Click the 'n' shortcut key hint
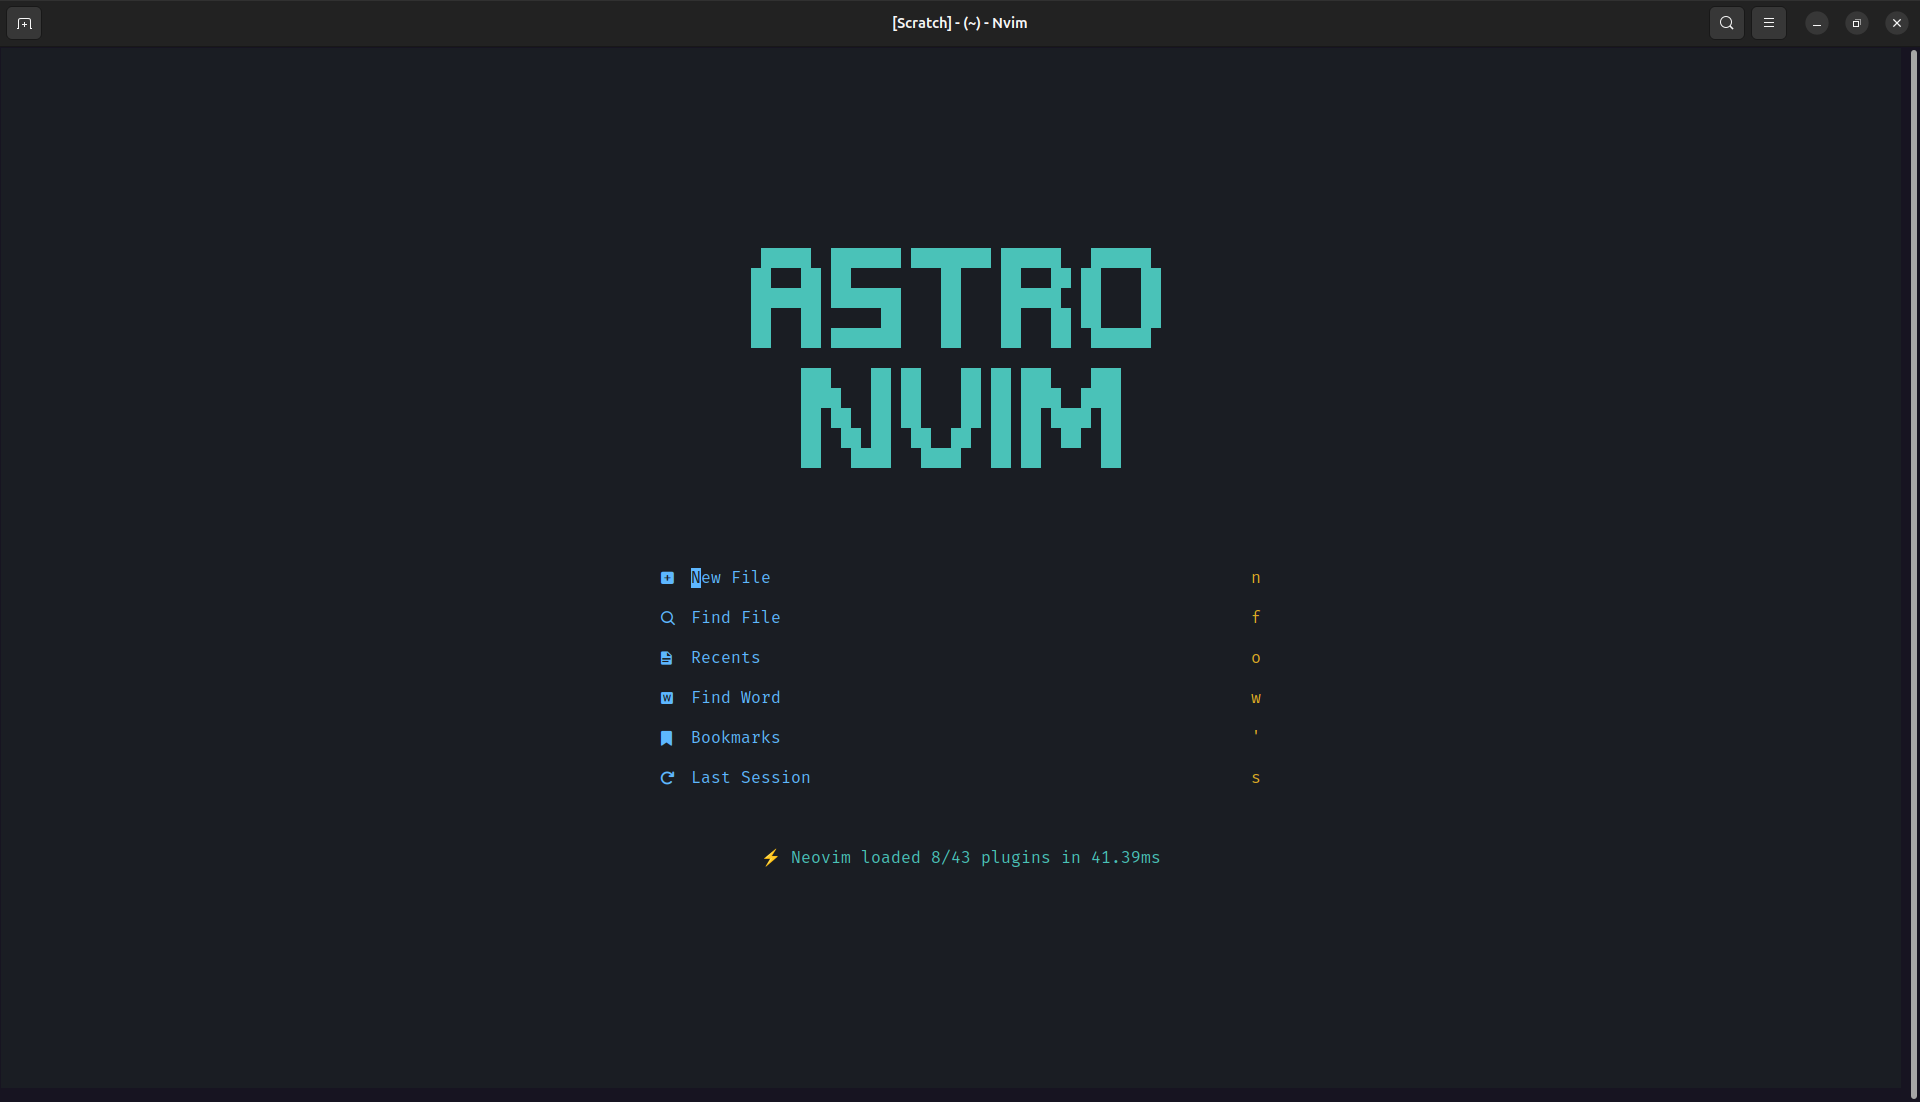Viewport: 1920px width, 1102px height. [1256, 578]
